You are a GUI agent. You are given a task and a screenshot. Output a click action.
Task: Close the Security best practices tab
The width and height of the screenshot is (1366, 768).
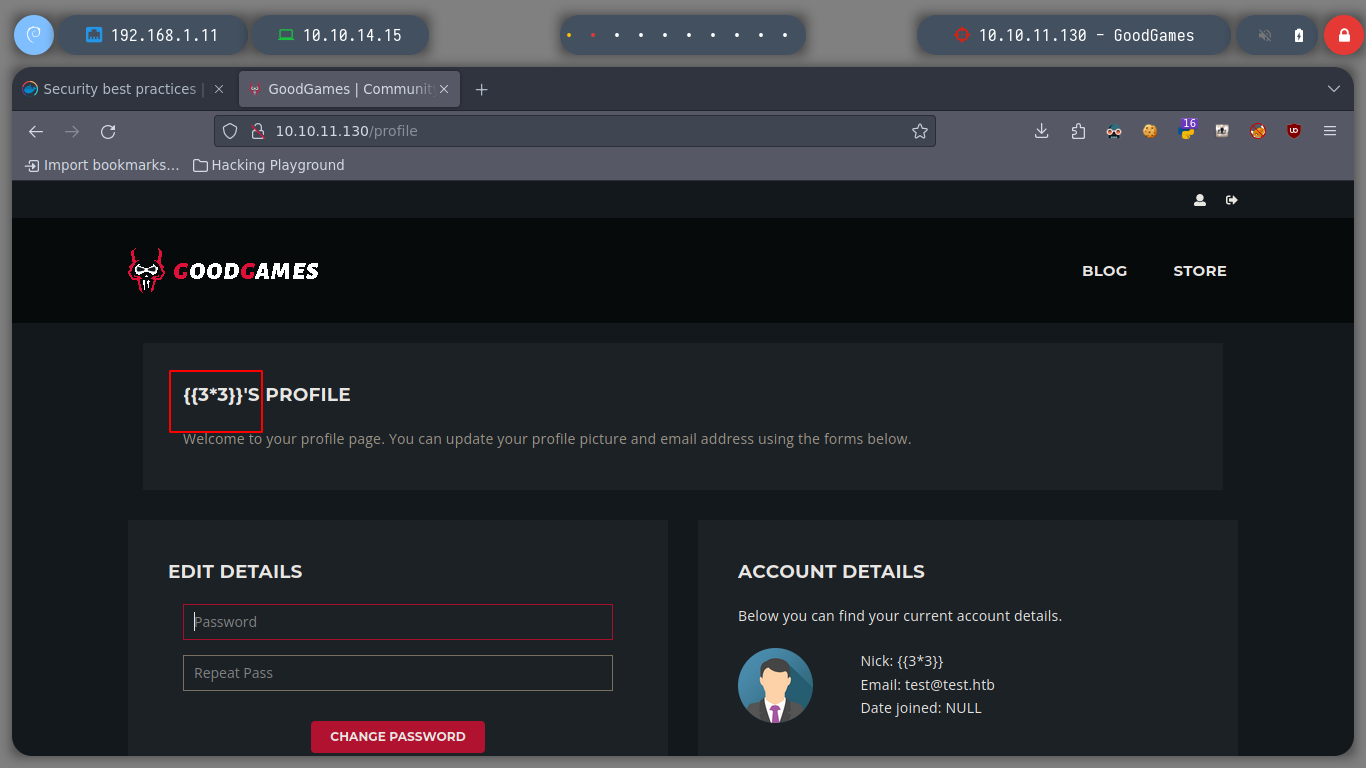coord(219,89)
